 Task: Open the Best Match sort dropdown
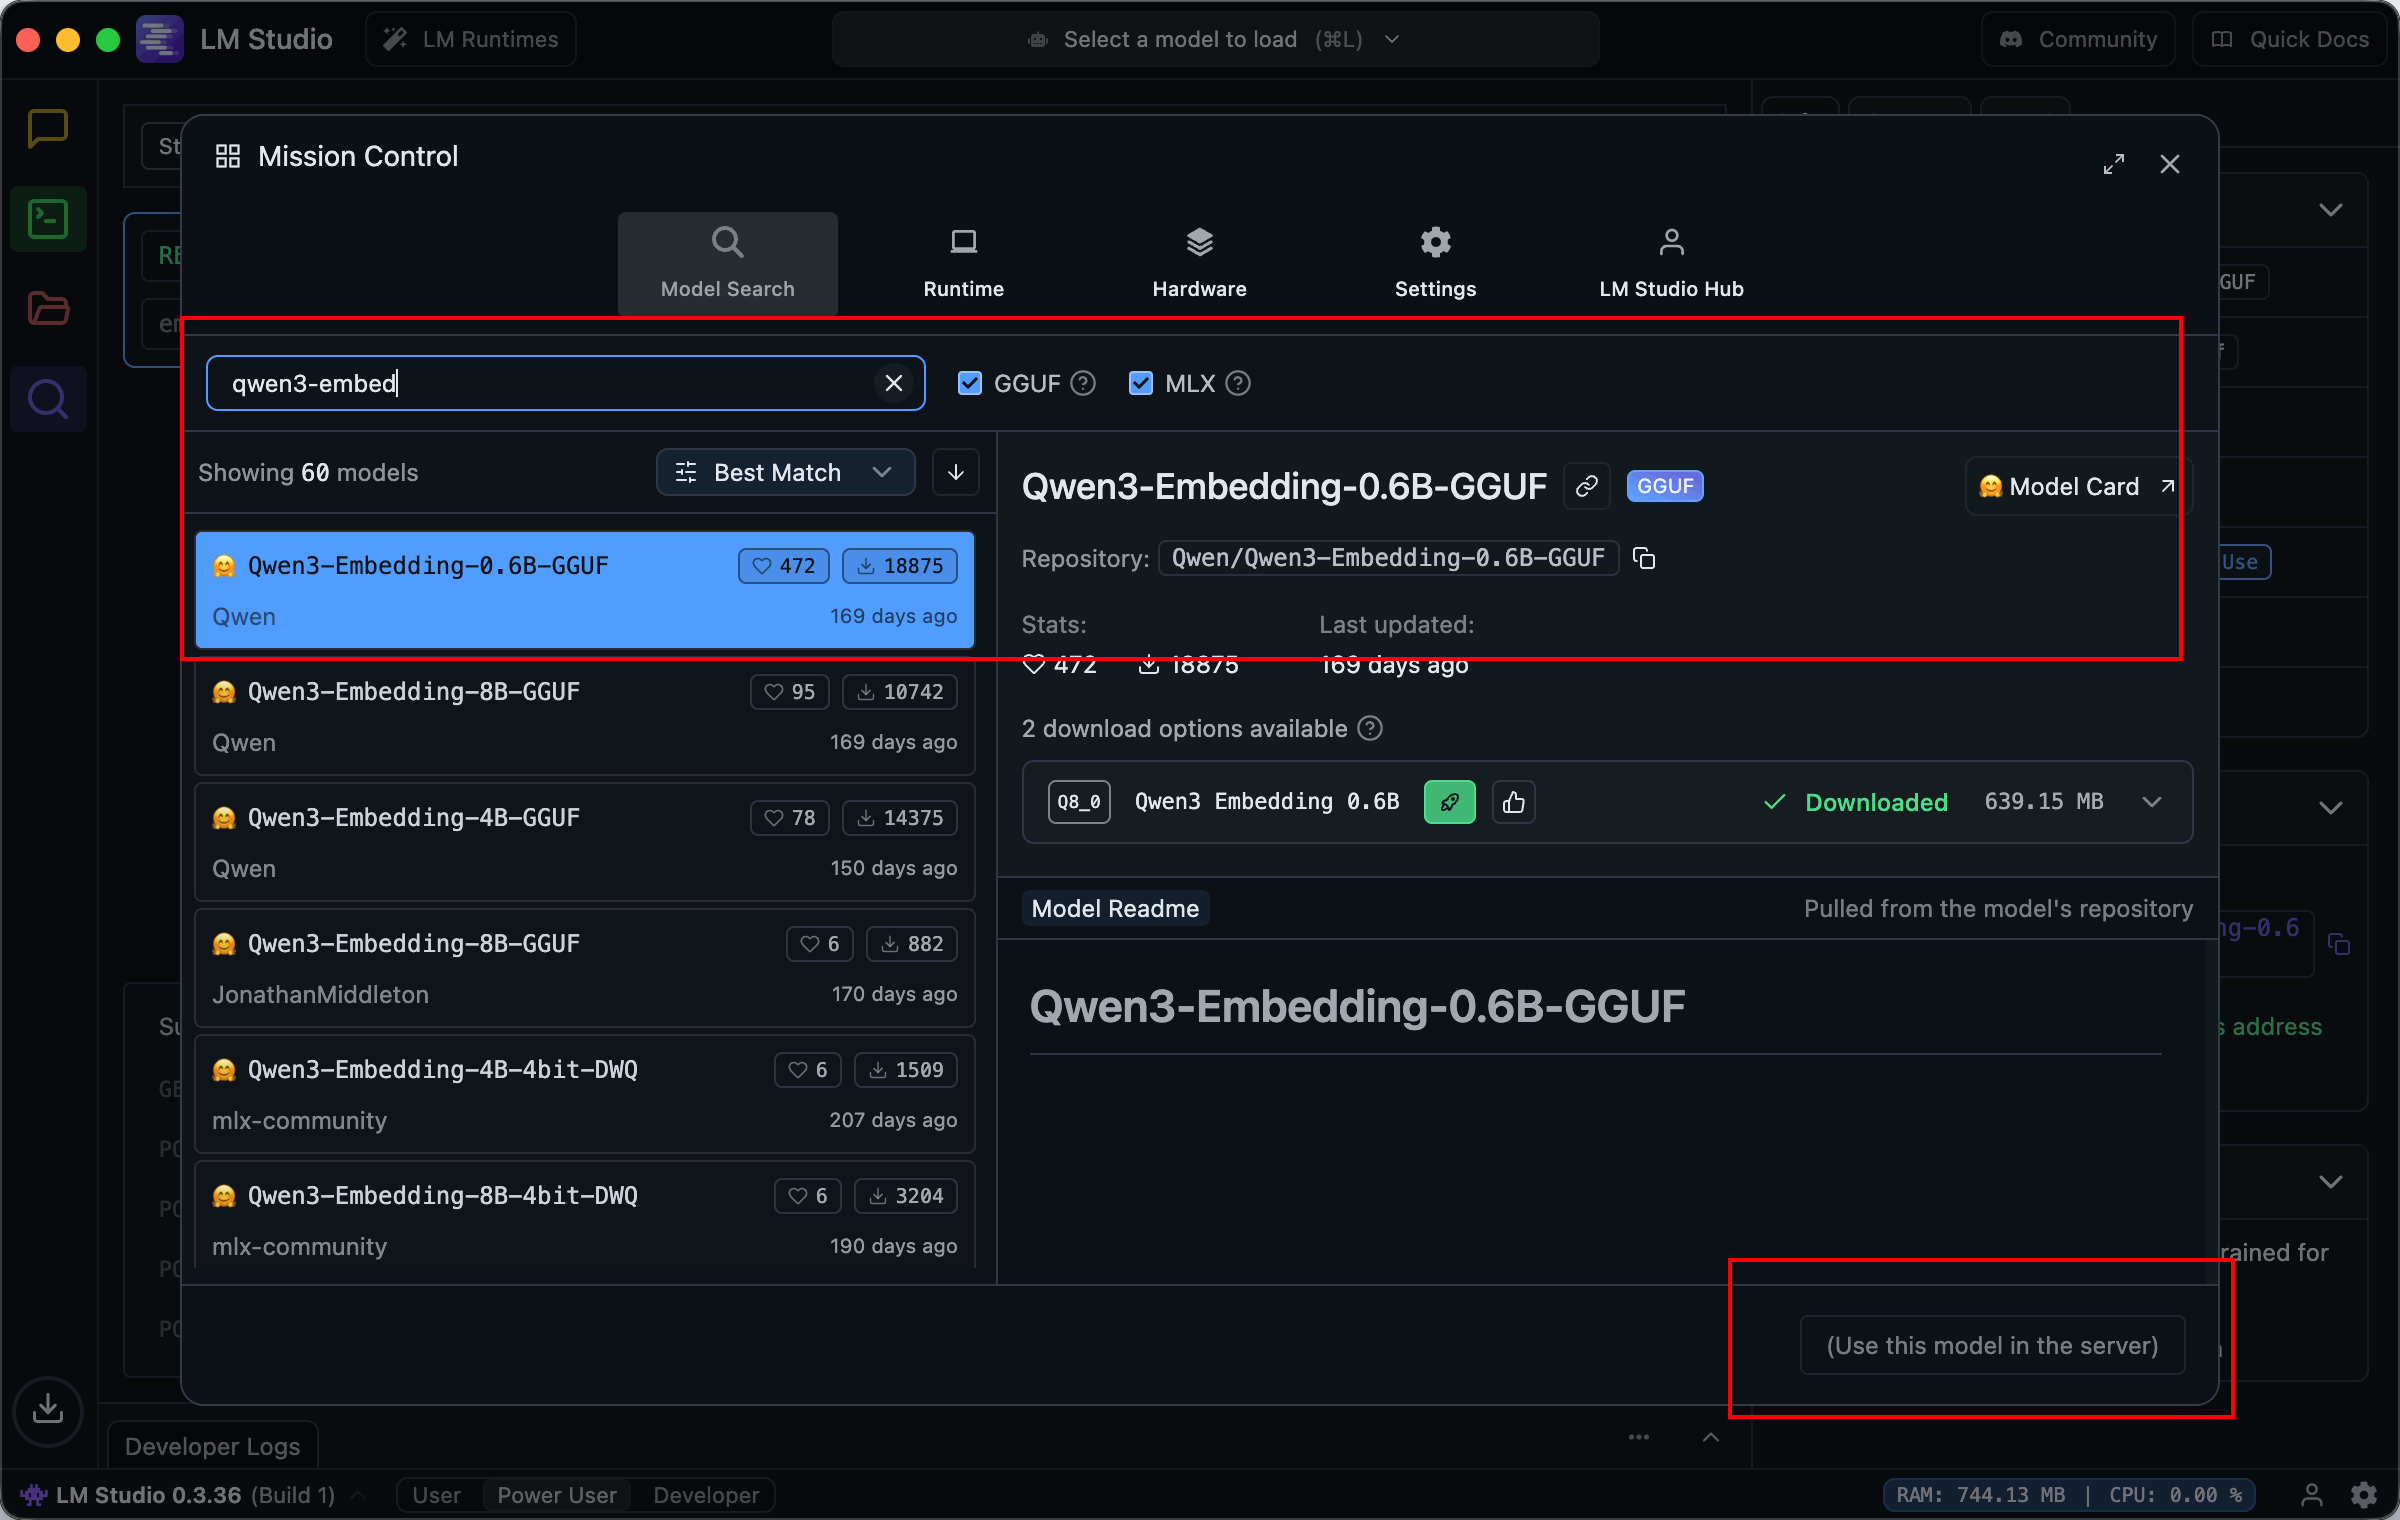pos(785,472)
